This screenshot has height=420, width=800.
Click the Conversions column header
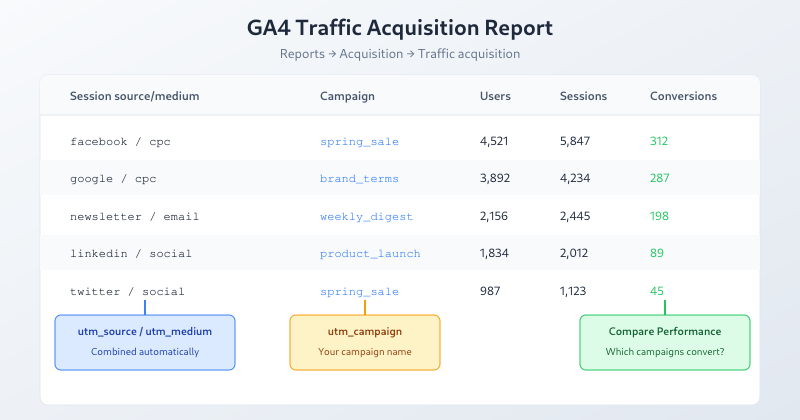coord(683,96)
